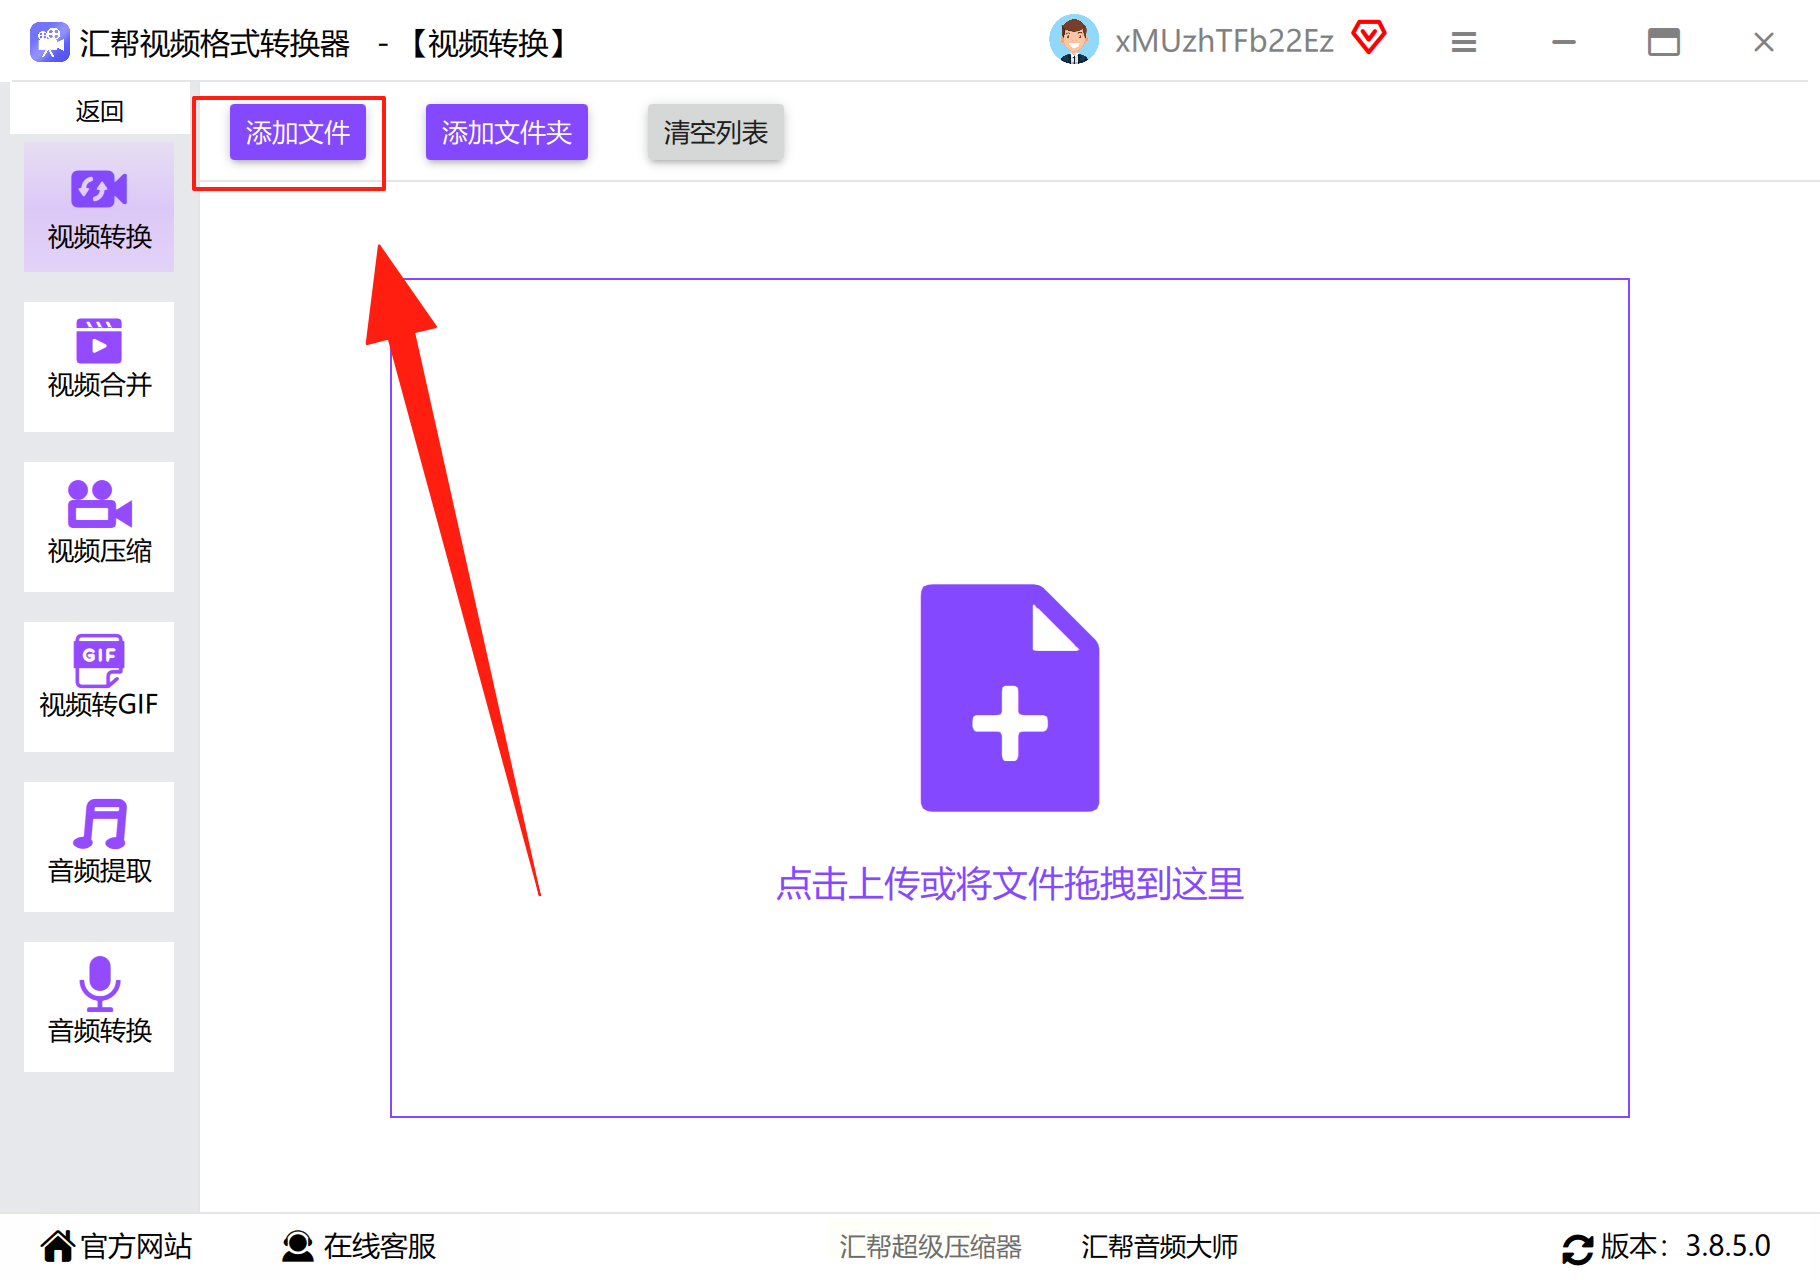Click the username xMUzhTFb22Ez
This screenshot has width=1820, height=1280.
click(1224, 41)
